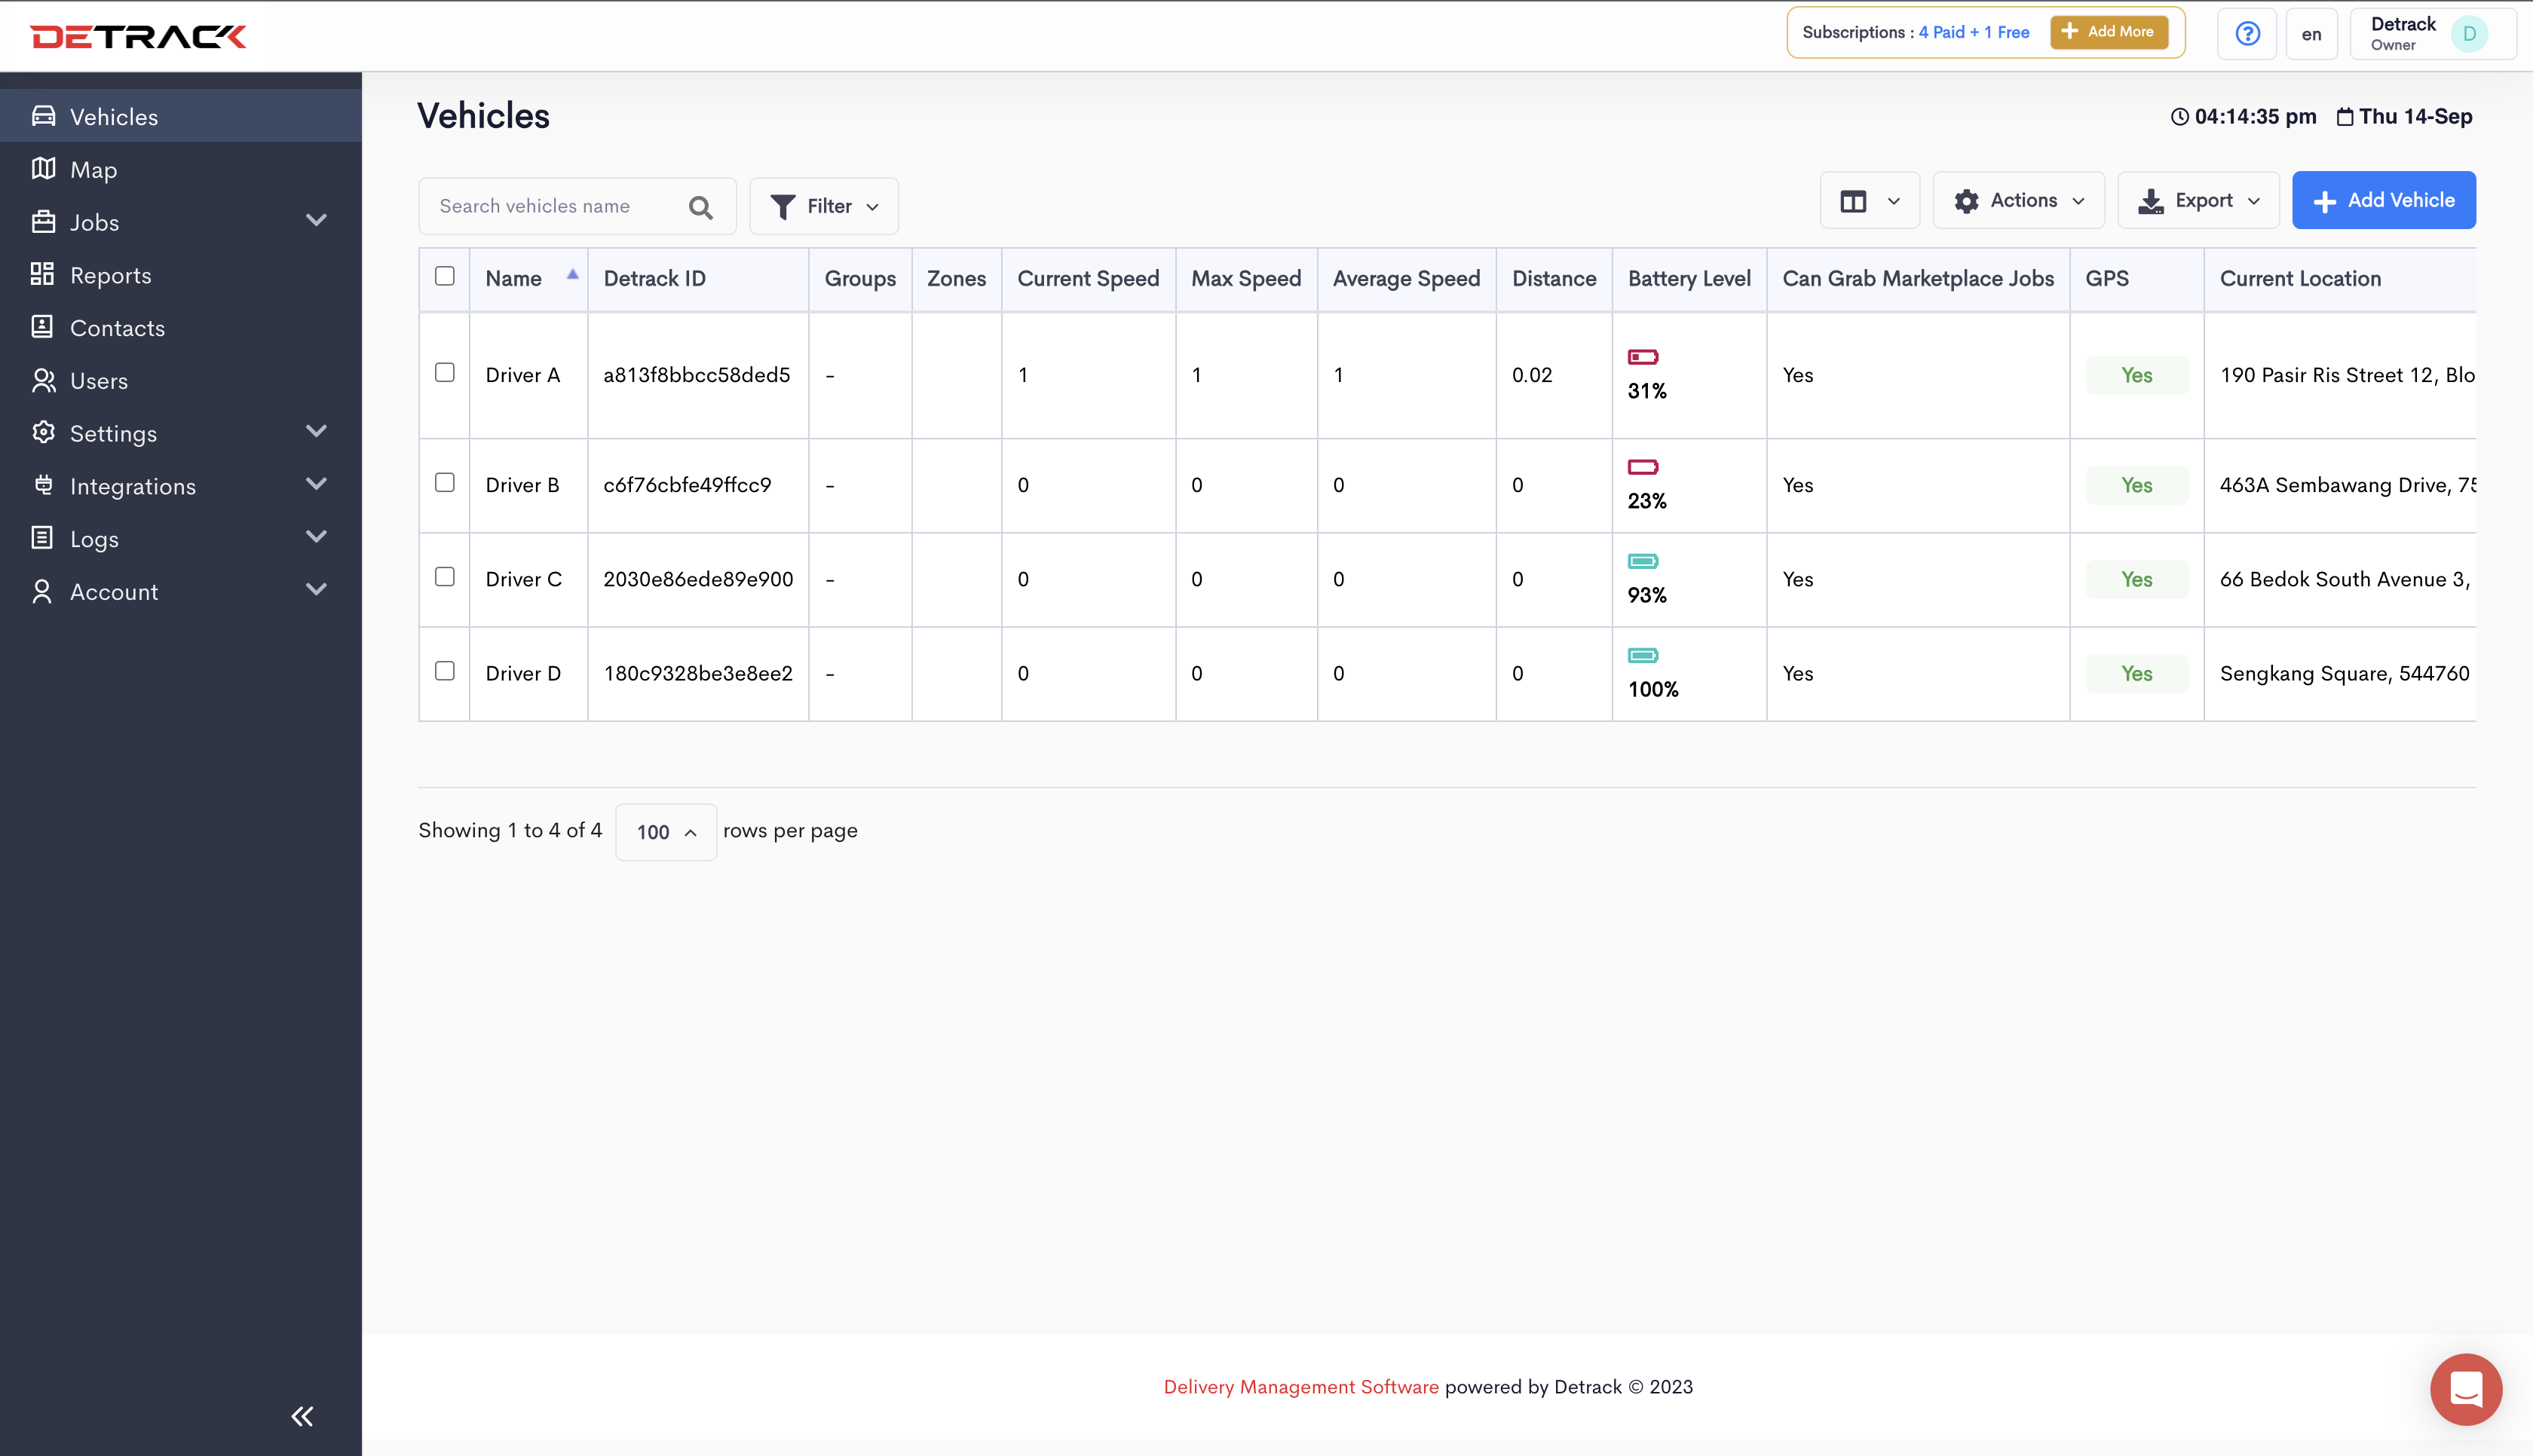
Task: Click the Name column sort arrow
Action: [x=572, y=275]
